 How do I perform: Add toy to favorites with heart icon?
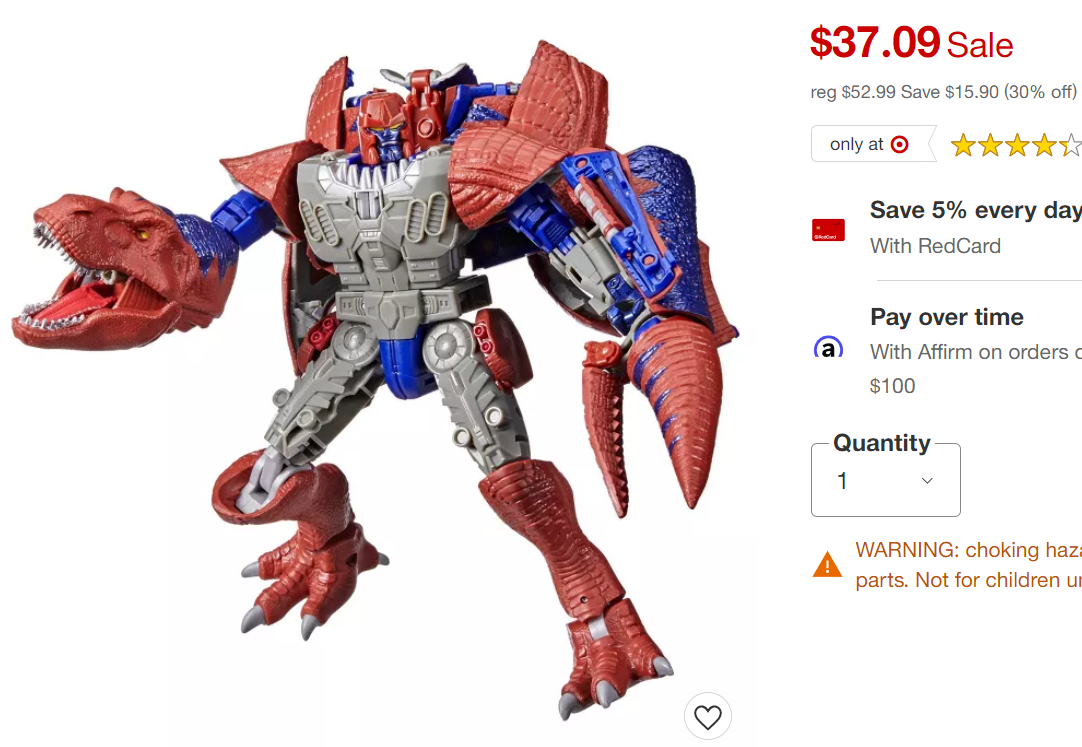(x=707, y=716)
